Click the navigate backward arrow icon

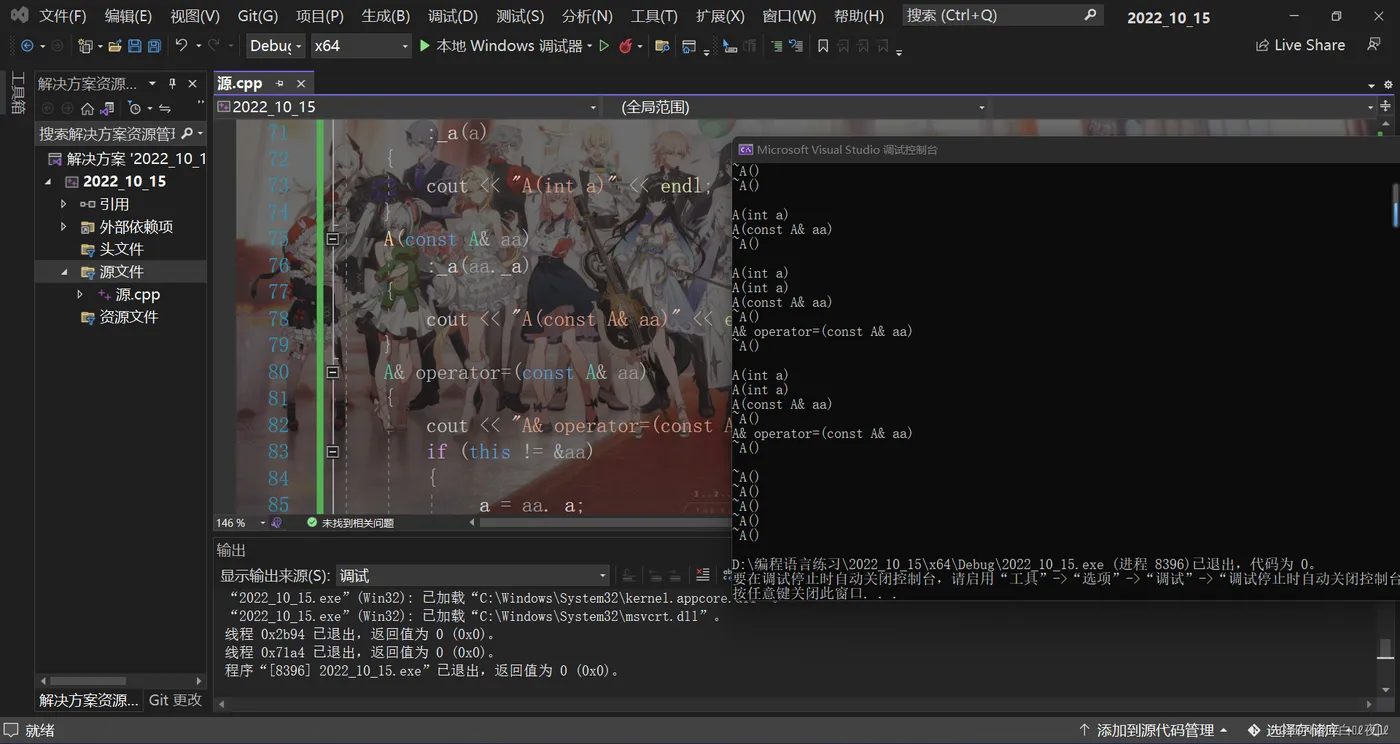pyautogui.click(x=26, y=46)
